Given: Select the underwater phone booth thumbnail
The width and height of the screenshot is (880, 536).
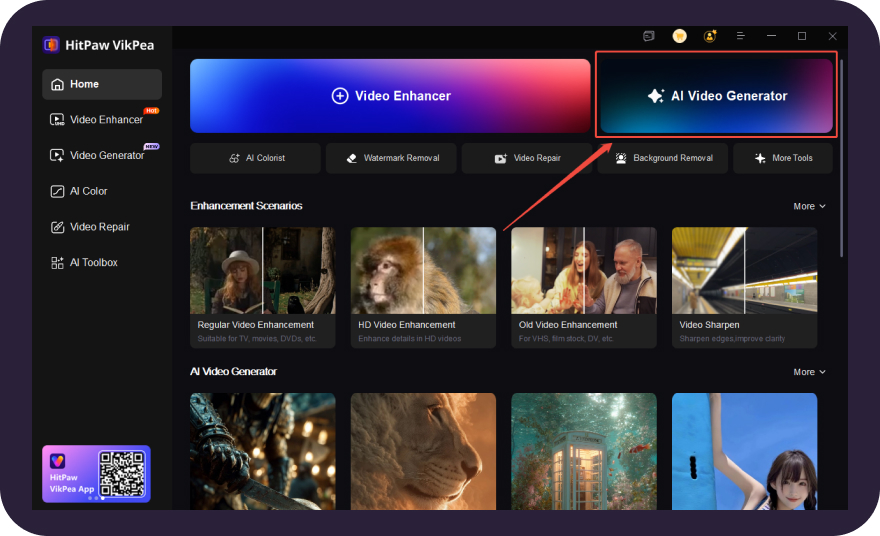Looking at the screenshot, I should (x=584, y=451).
